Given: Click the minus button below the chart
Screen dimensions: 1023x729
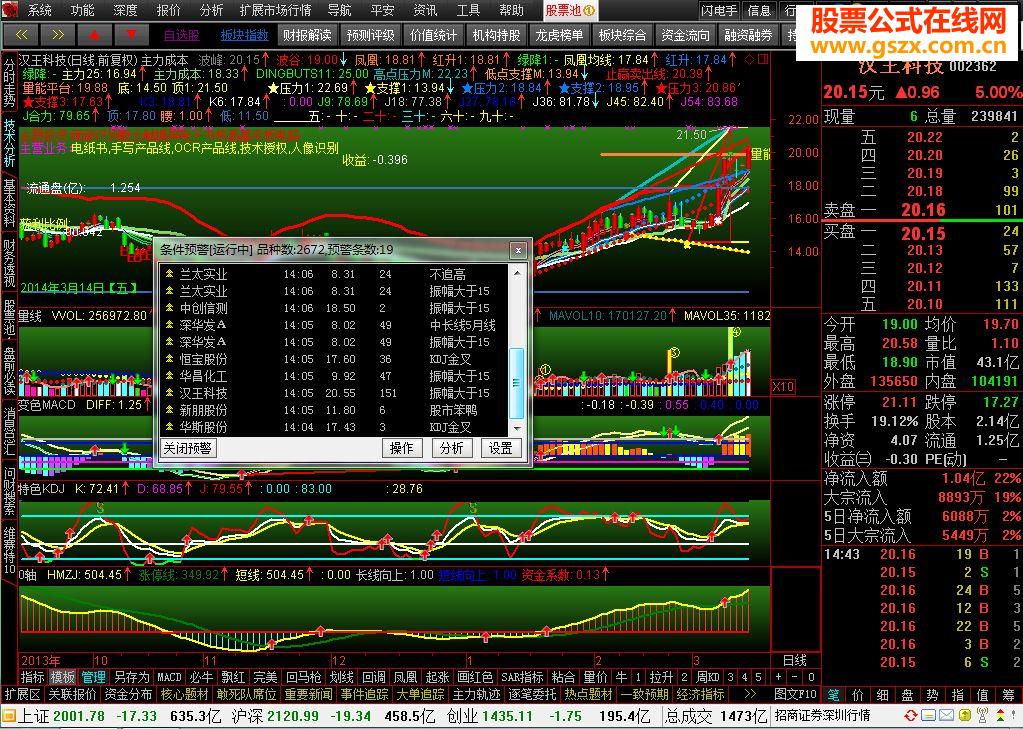Looking at the screenshot, I should [795, 677].
